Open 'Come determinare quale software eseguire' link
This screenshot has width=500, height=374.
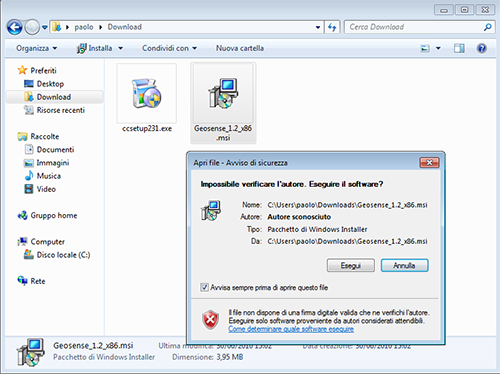coord(291,329)
